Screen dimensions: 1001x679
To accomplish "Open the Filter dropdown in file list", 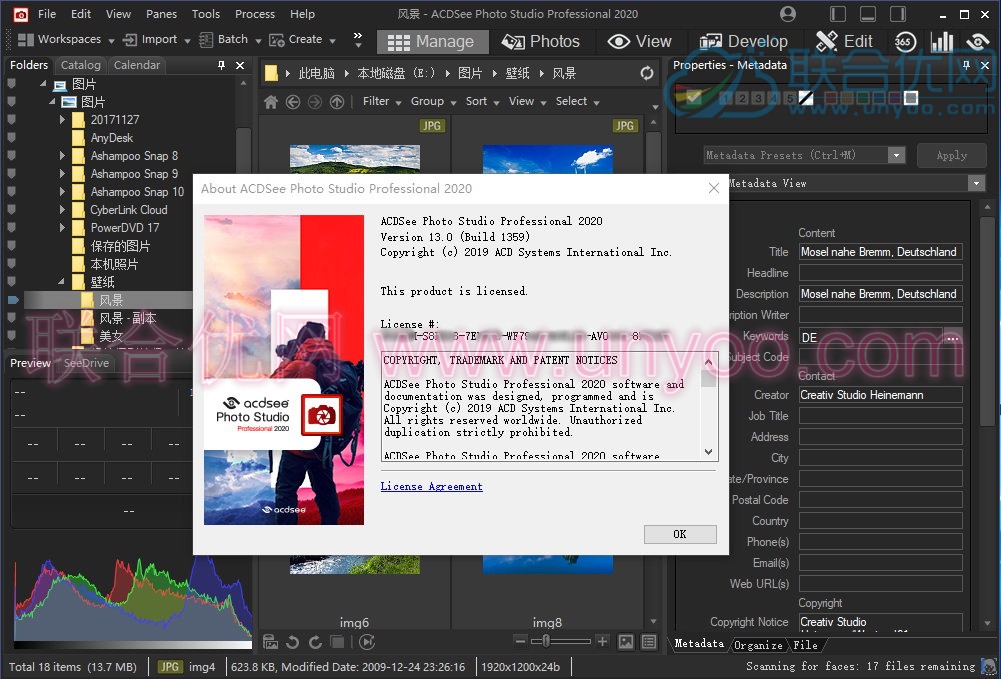I will [382, 101].
